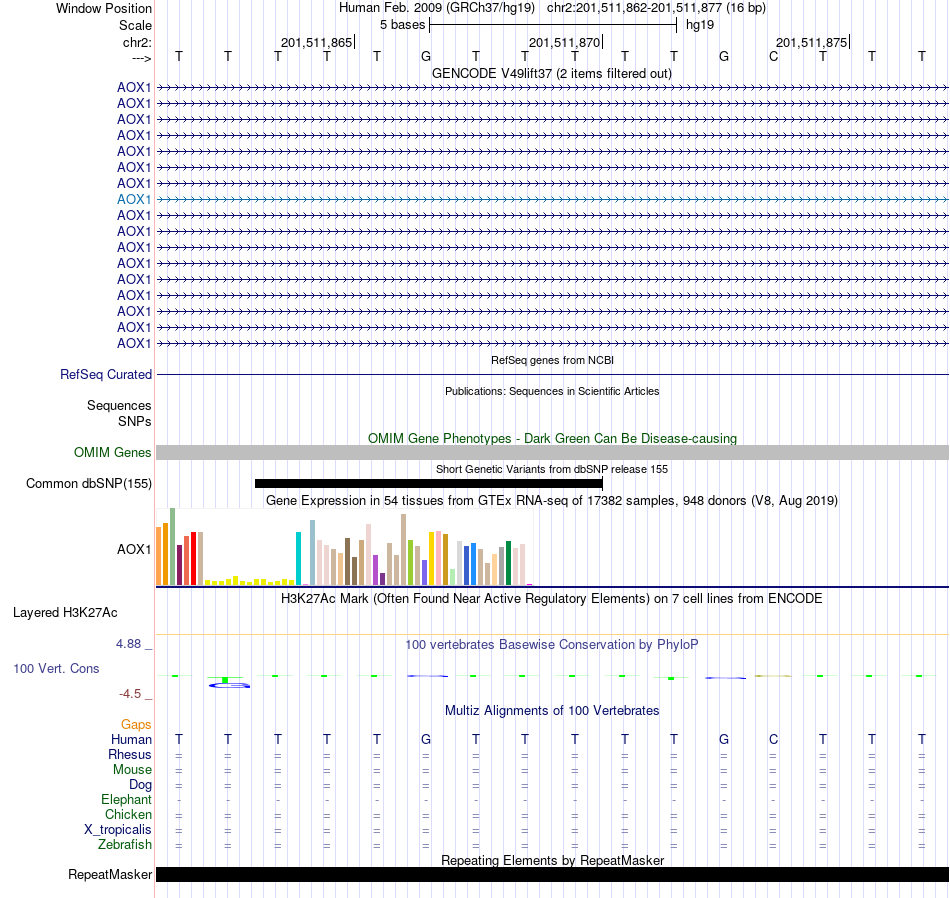Click the GTEx 'Gene Expression in 54 tissues' title
Image resolution: width=950 pixels, height=898 pixels.
[x=552, y=501]
